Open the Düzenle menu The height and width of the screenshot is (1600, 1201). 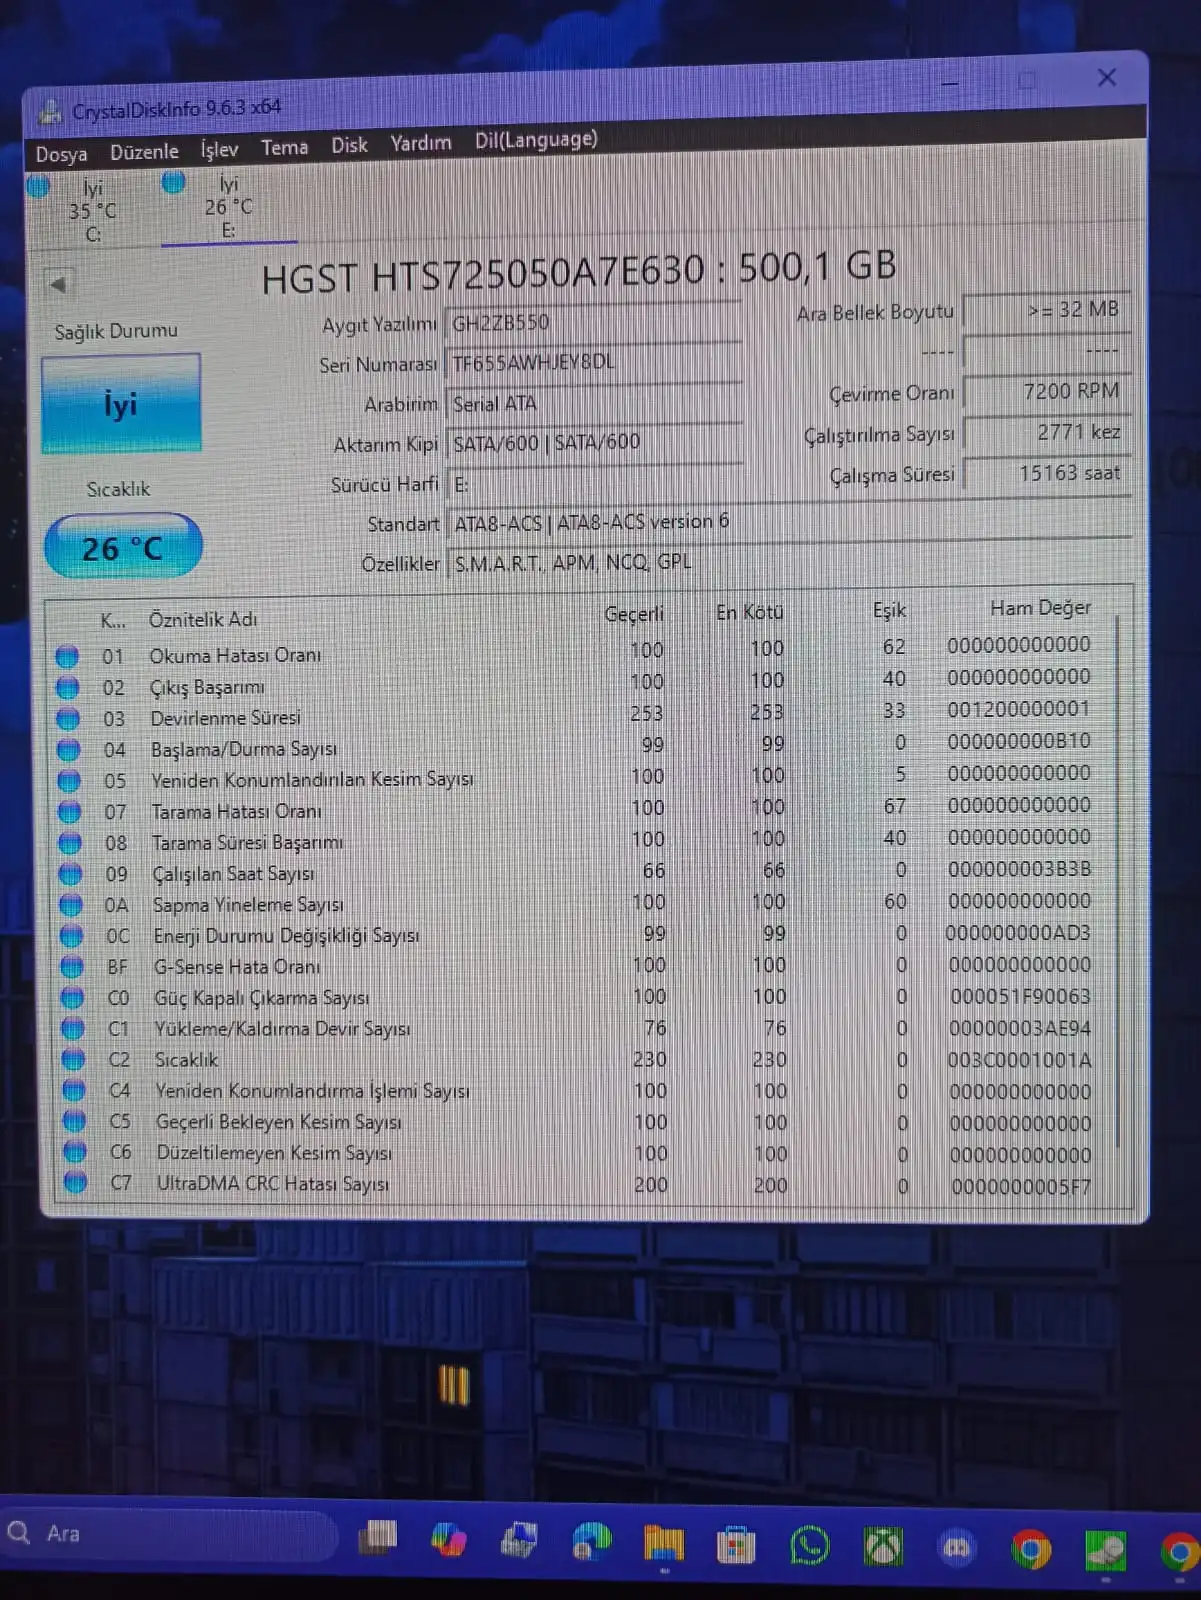[x=144, y=151]
